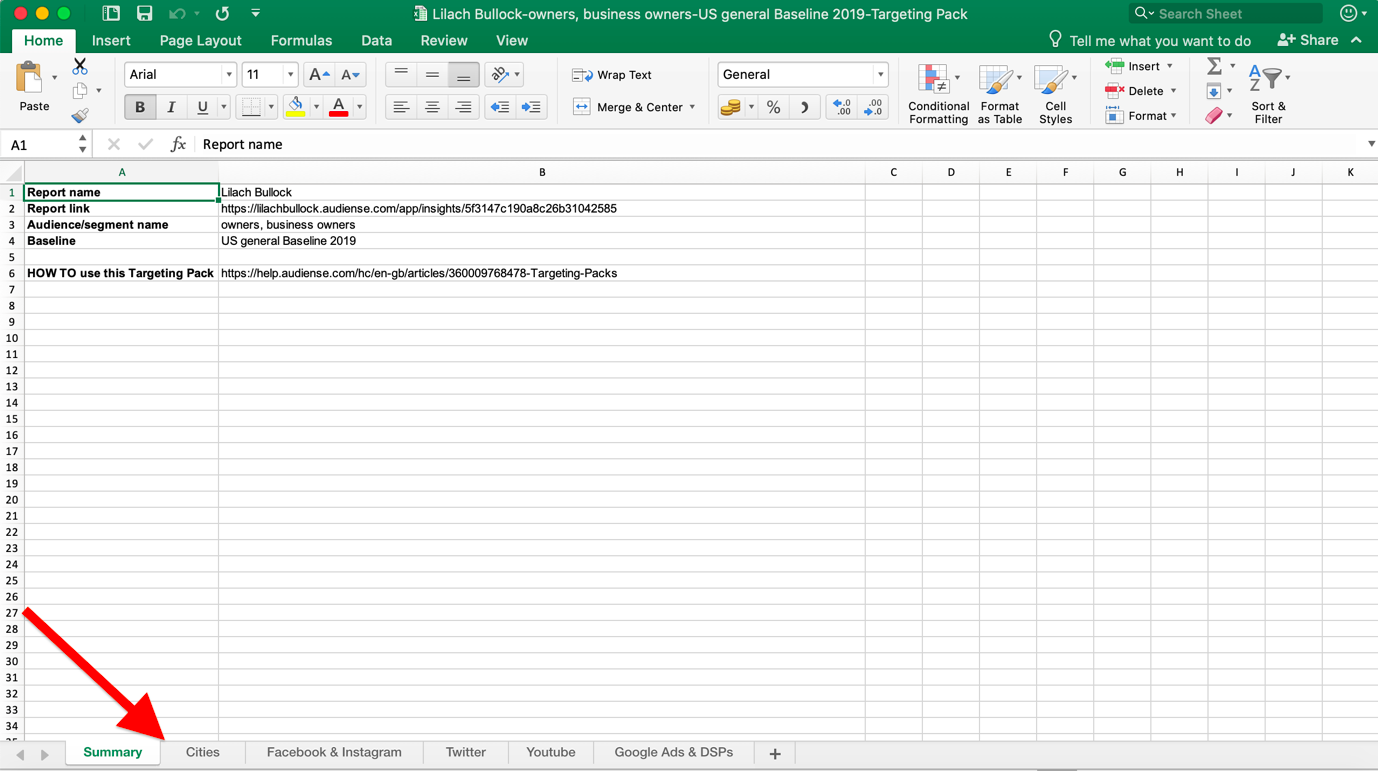
Task: Decrease the cell indent
Action: [500, 107]
